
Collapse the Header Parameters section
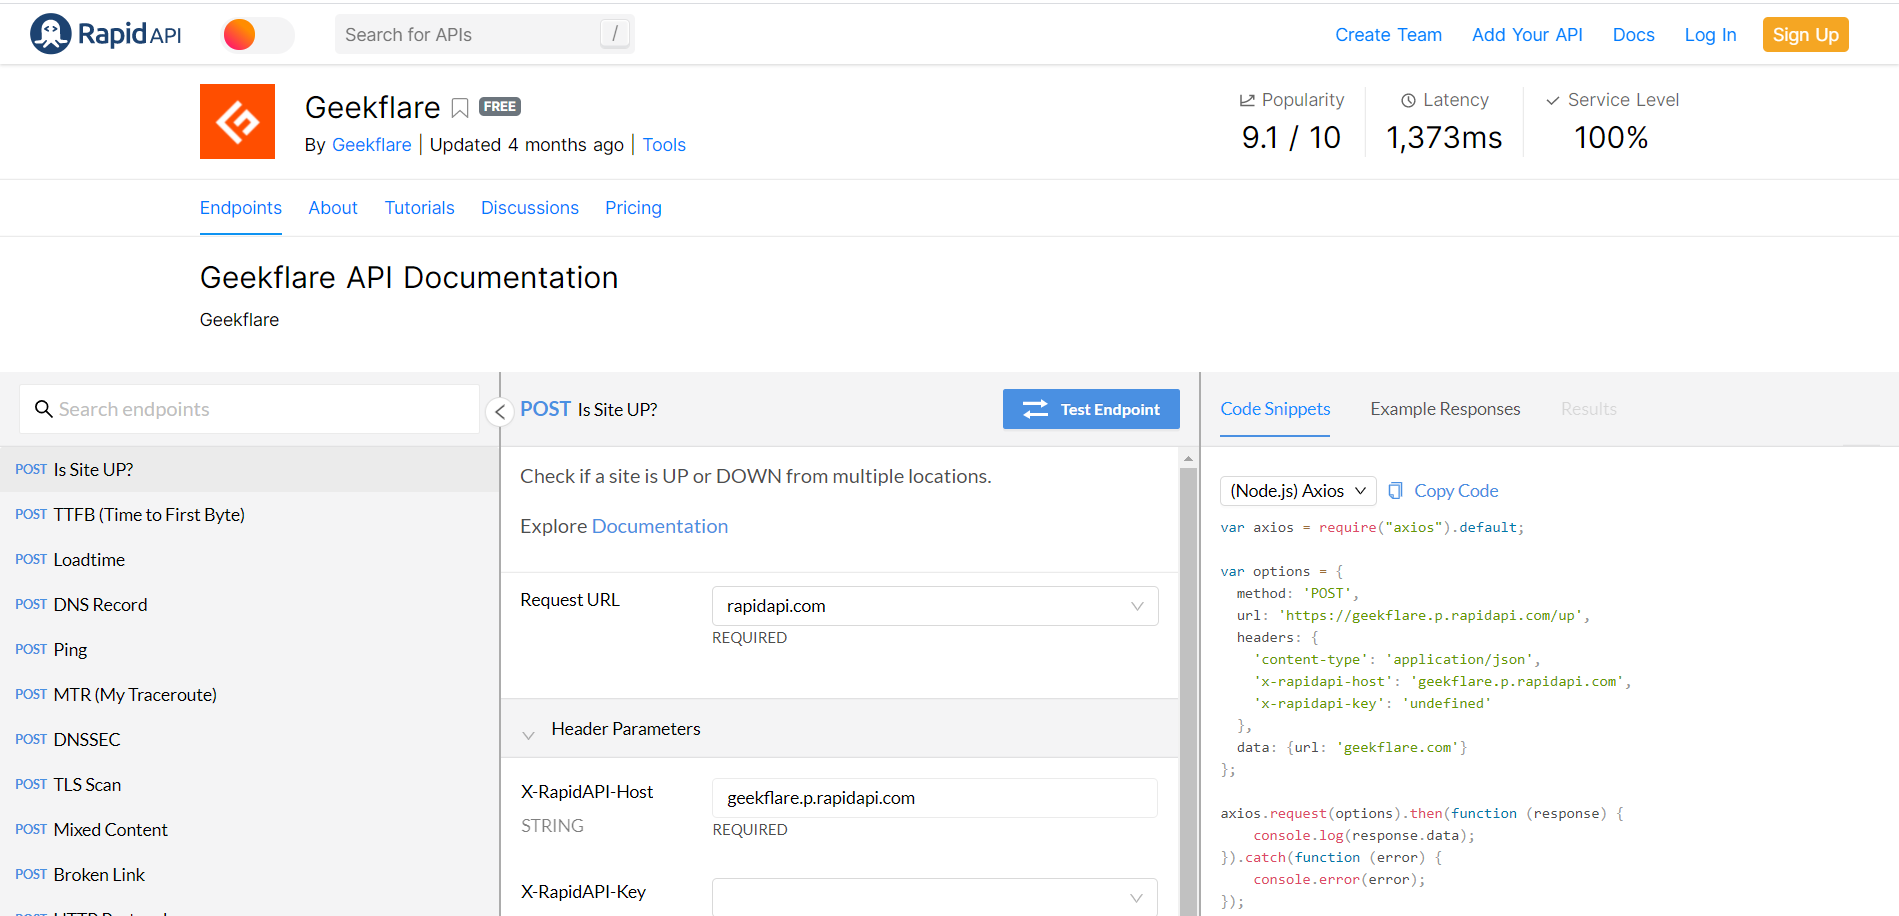(529, 734)
